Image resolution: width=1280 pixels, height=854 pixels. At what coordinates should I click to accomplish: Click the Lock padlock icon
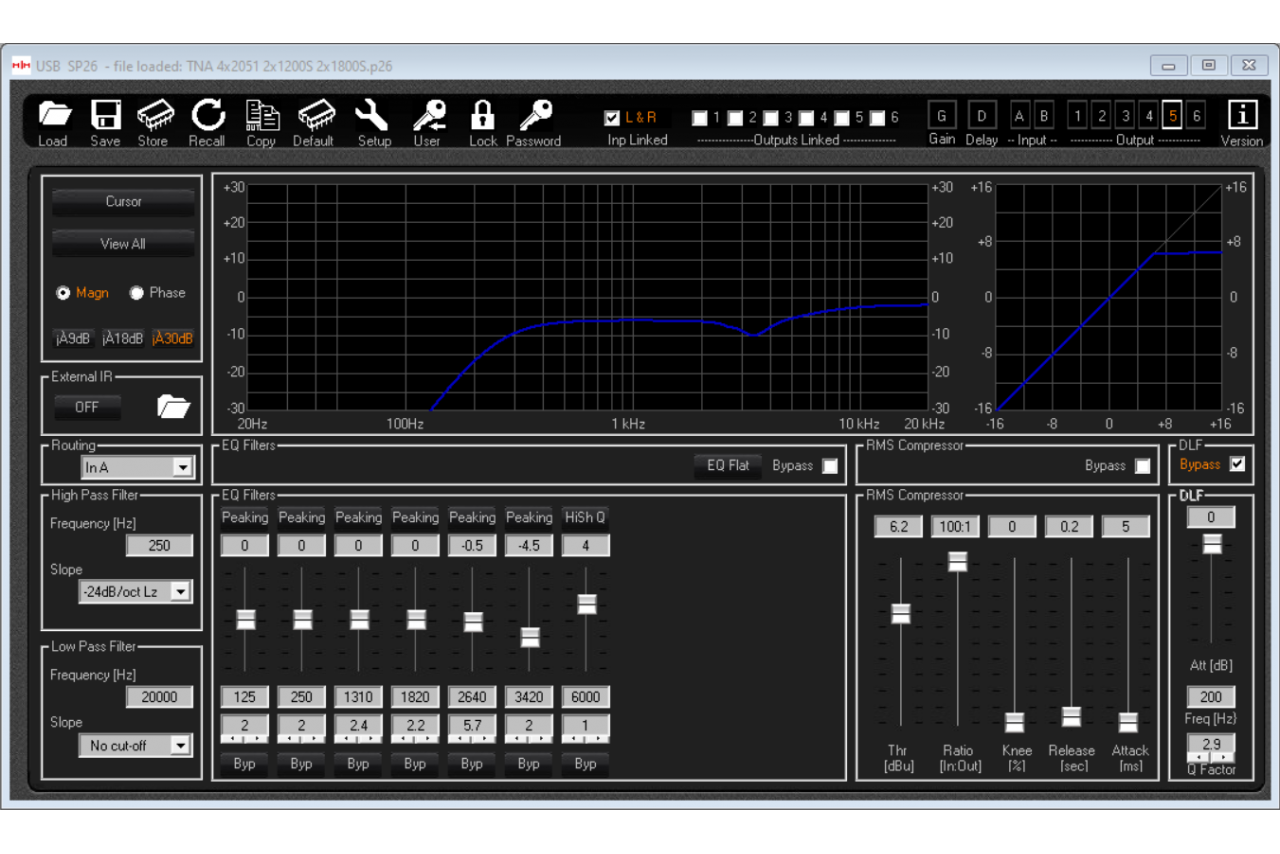(x=482, y=116)
